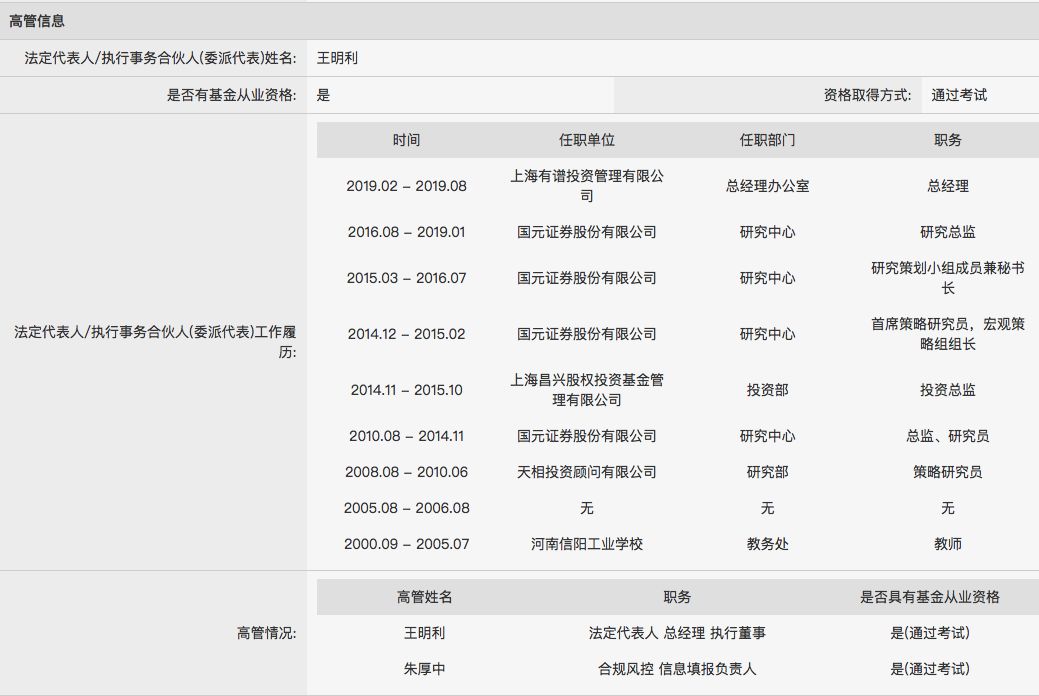The image size is (1039, 696).
Task: Click the 研究策划小组成员兼秘书长 cell
Action: [x=948, y=278]
